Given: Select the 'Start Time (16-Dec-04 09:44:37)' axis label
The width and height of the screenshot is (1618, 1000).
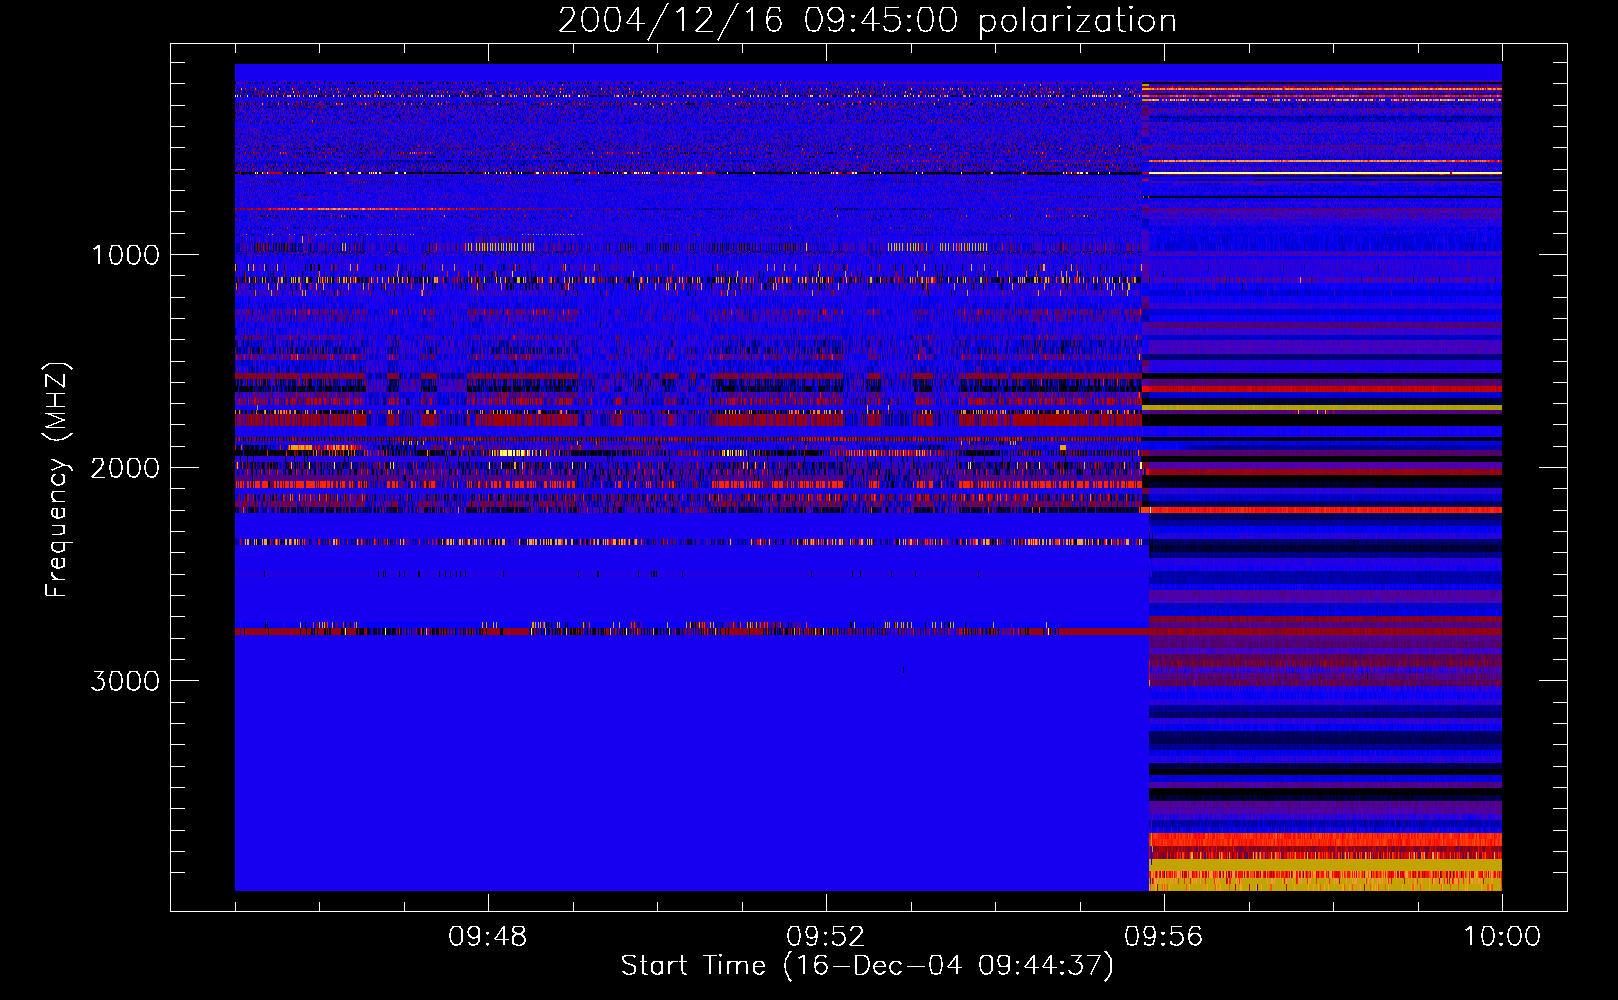Looking at the screenshot, I should coord(867,966).
